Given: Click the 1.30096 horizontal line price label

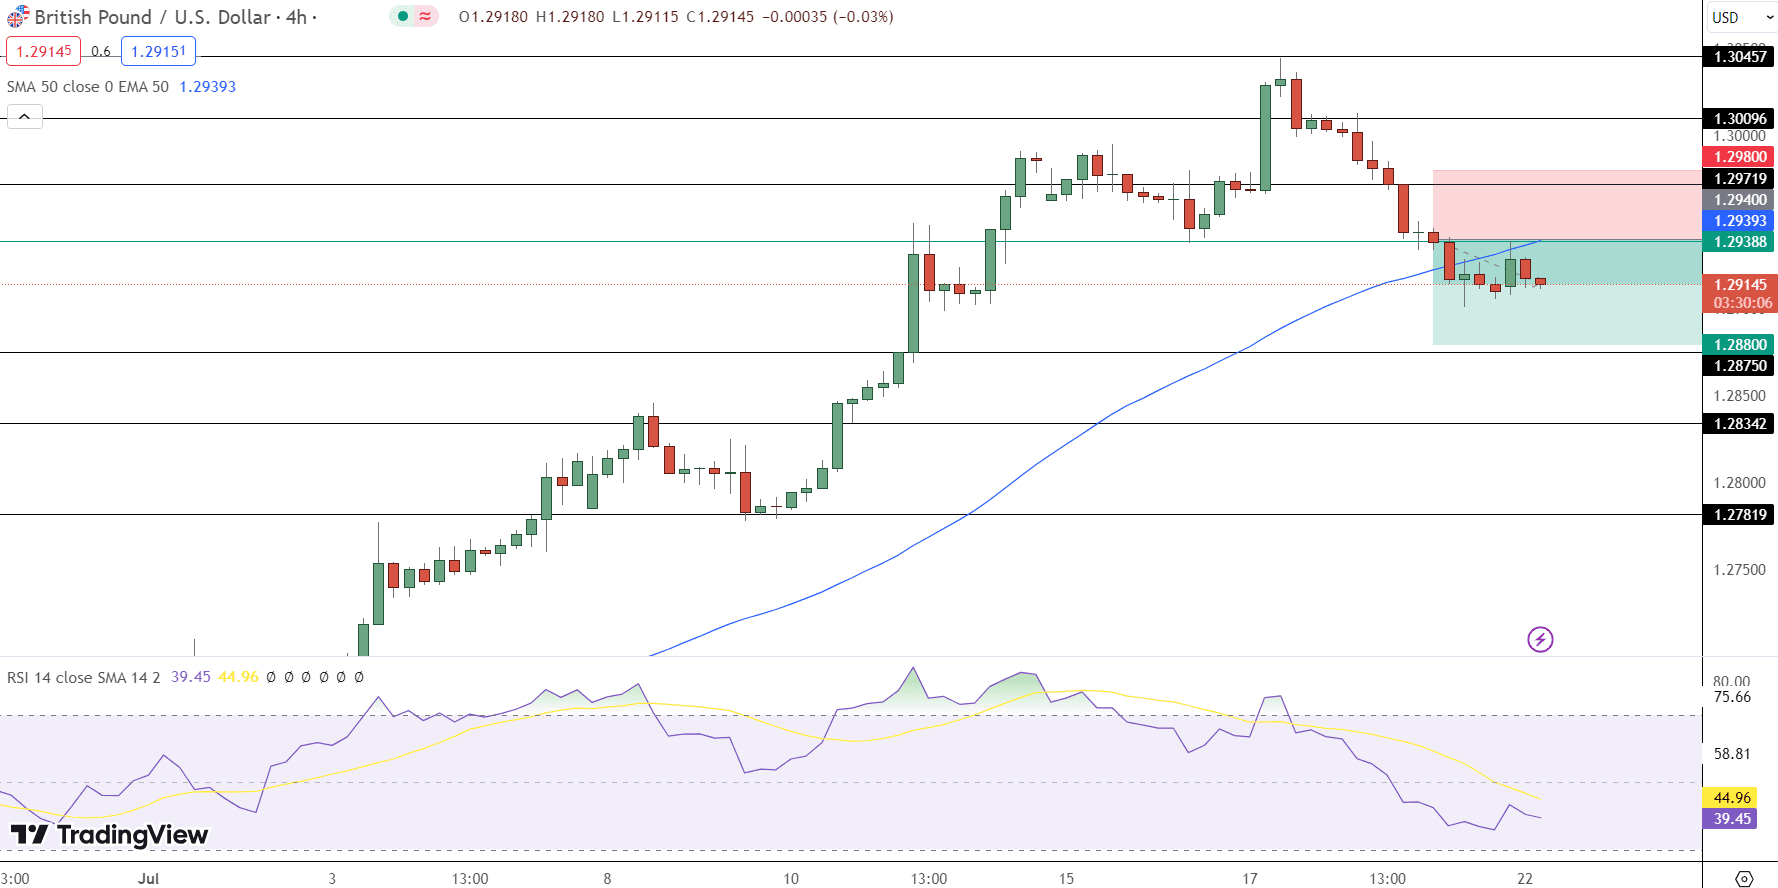Looking at the screenshot, I should [x=1740, y=119].
